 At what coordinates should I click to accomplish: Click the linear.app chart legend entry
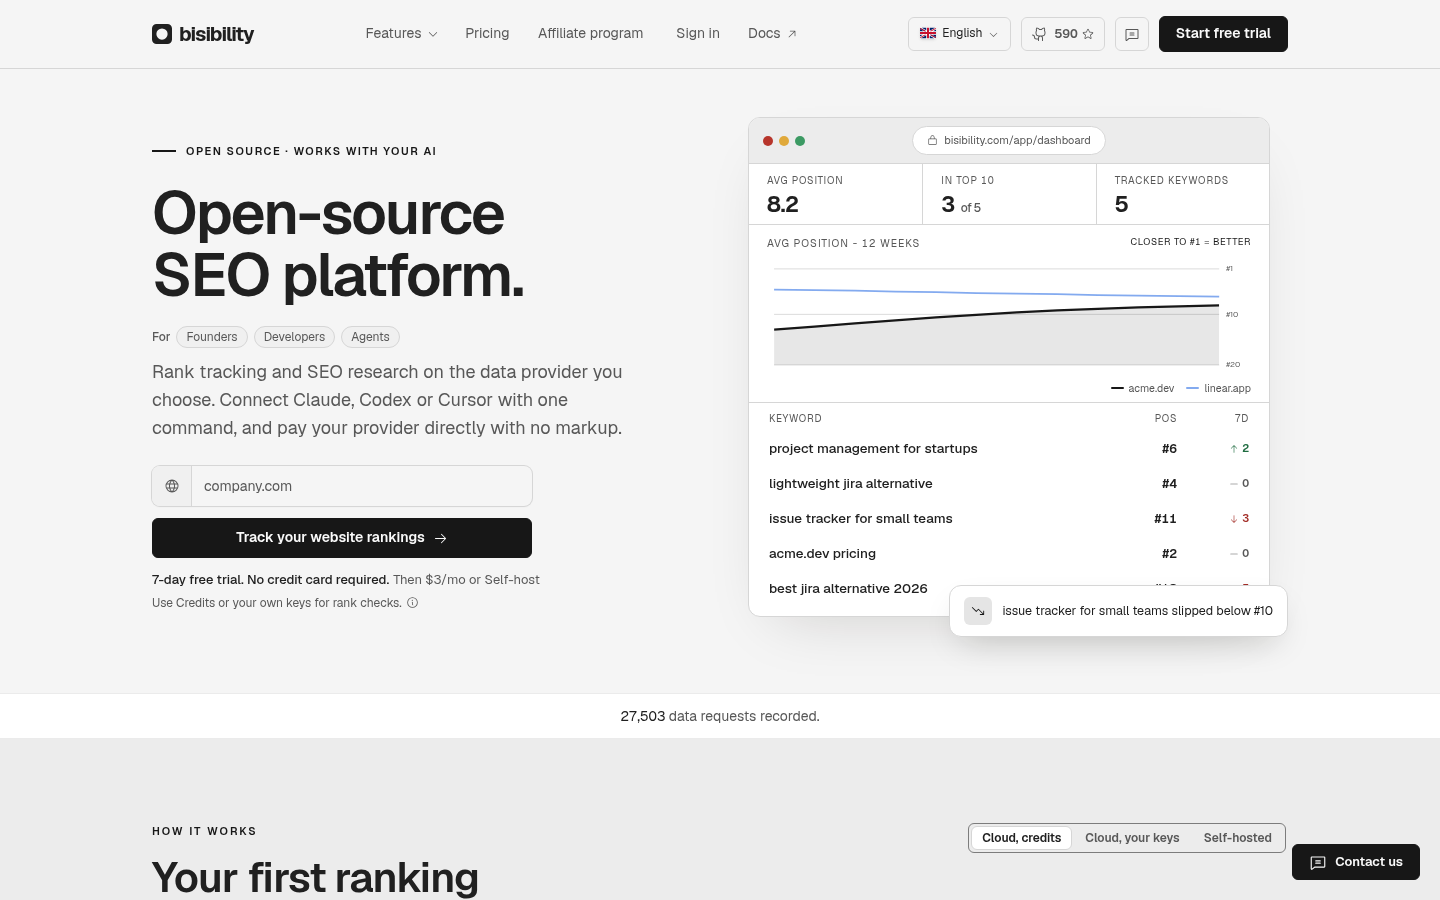point(1218,388)
